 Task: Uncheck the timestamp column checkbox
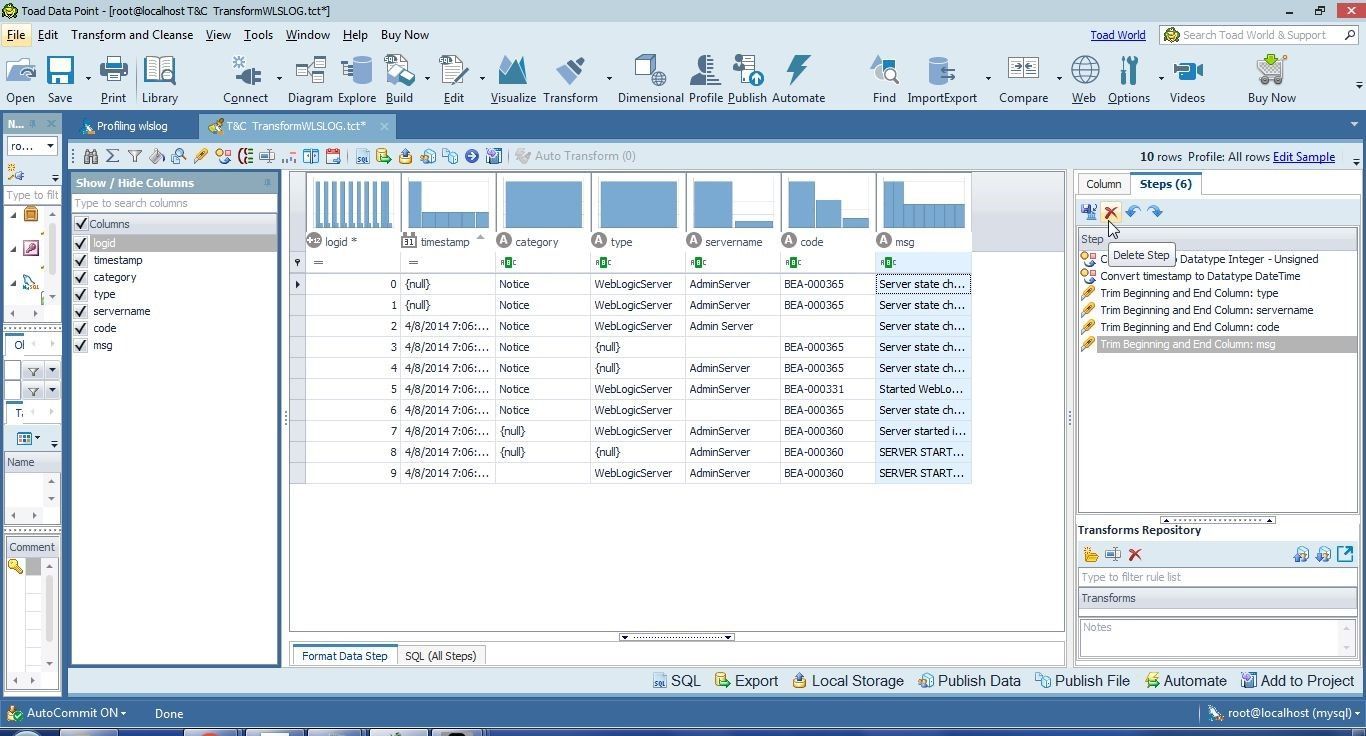81,260
